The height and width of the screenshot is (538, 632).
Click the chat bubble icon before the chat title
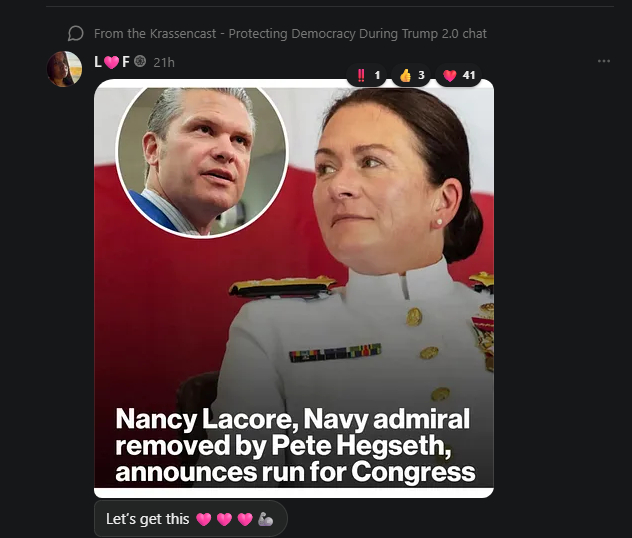pos(75,33)
